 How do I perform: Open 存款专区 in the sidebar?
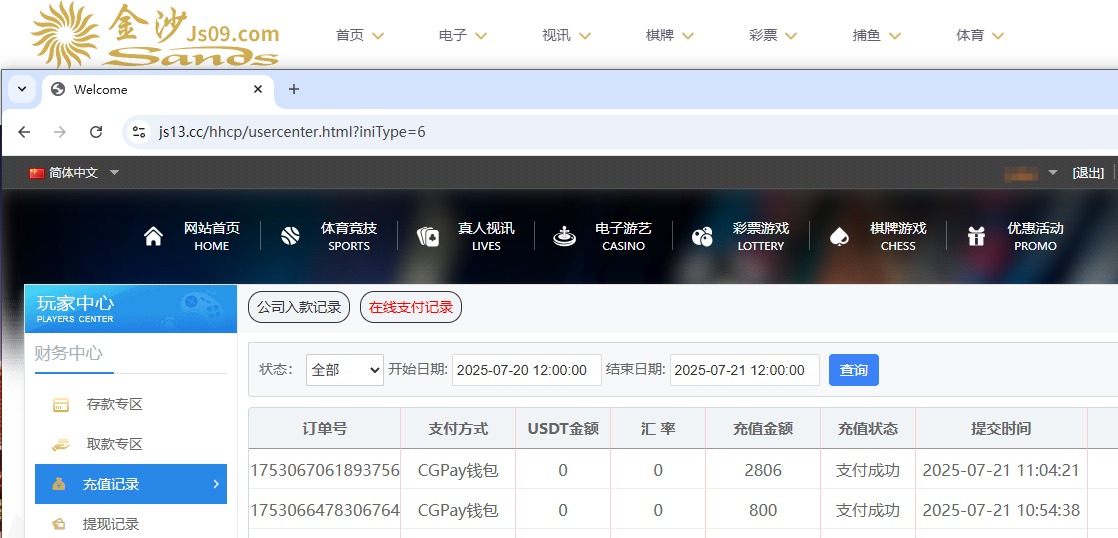[114, 405]
